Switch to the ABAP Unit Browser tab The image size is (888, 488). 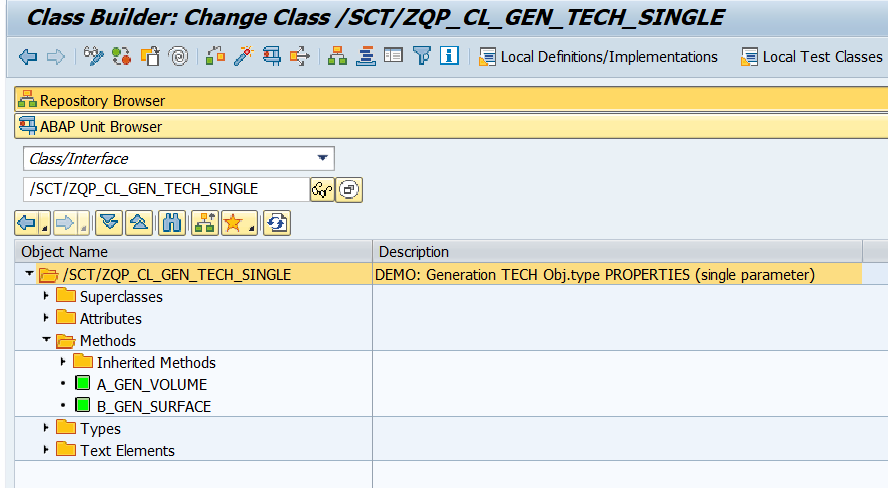[x=100, y=126]
